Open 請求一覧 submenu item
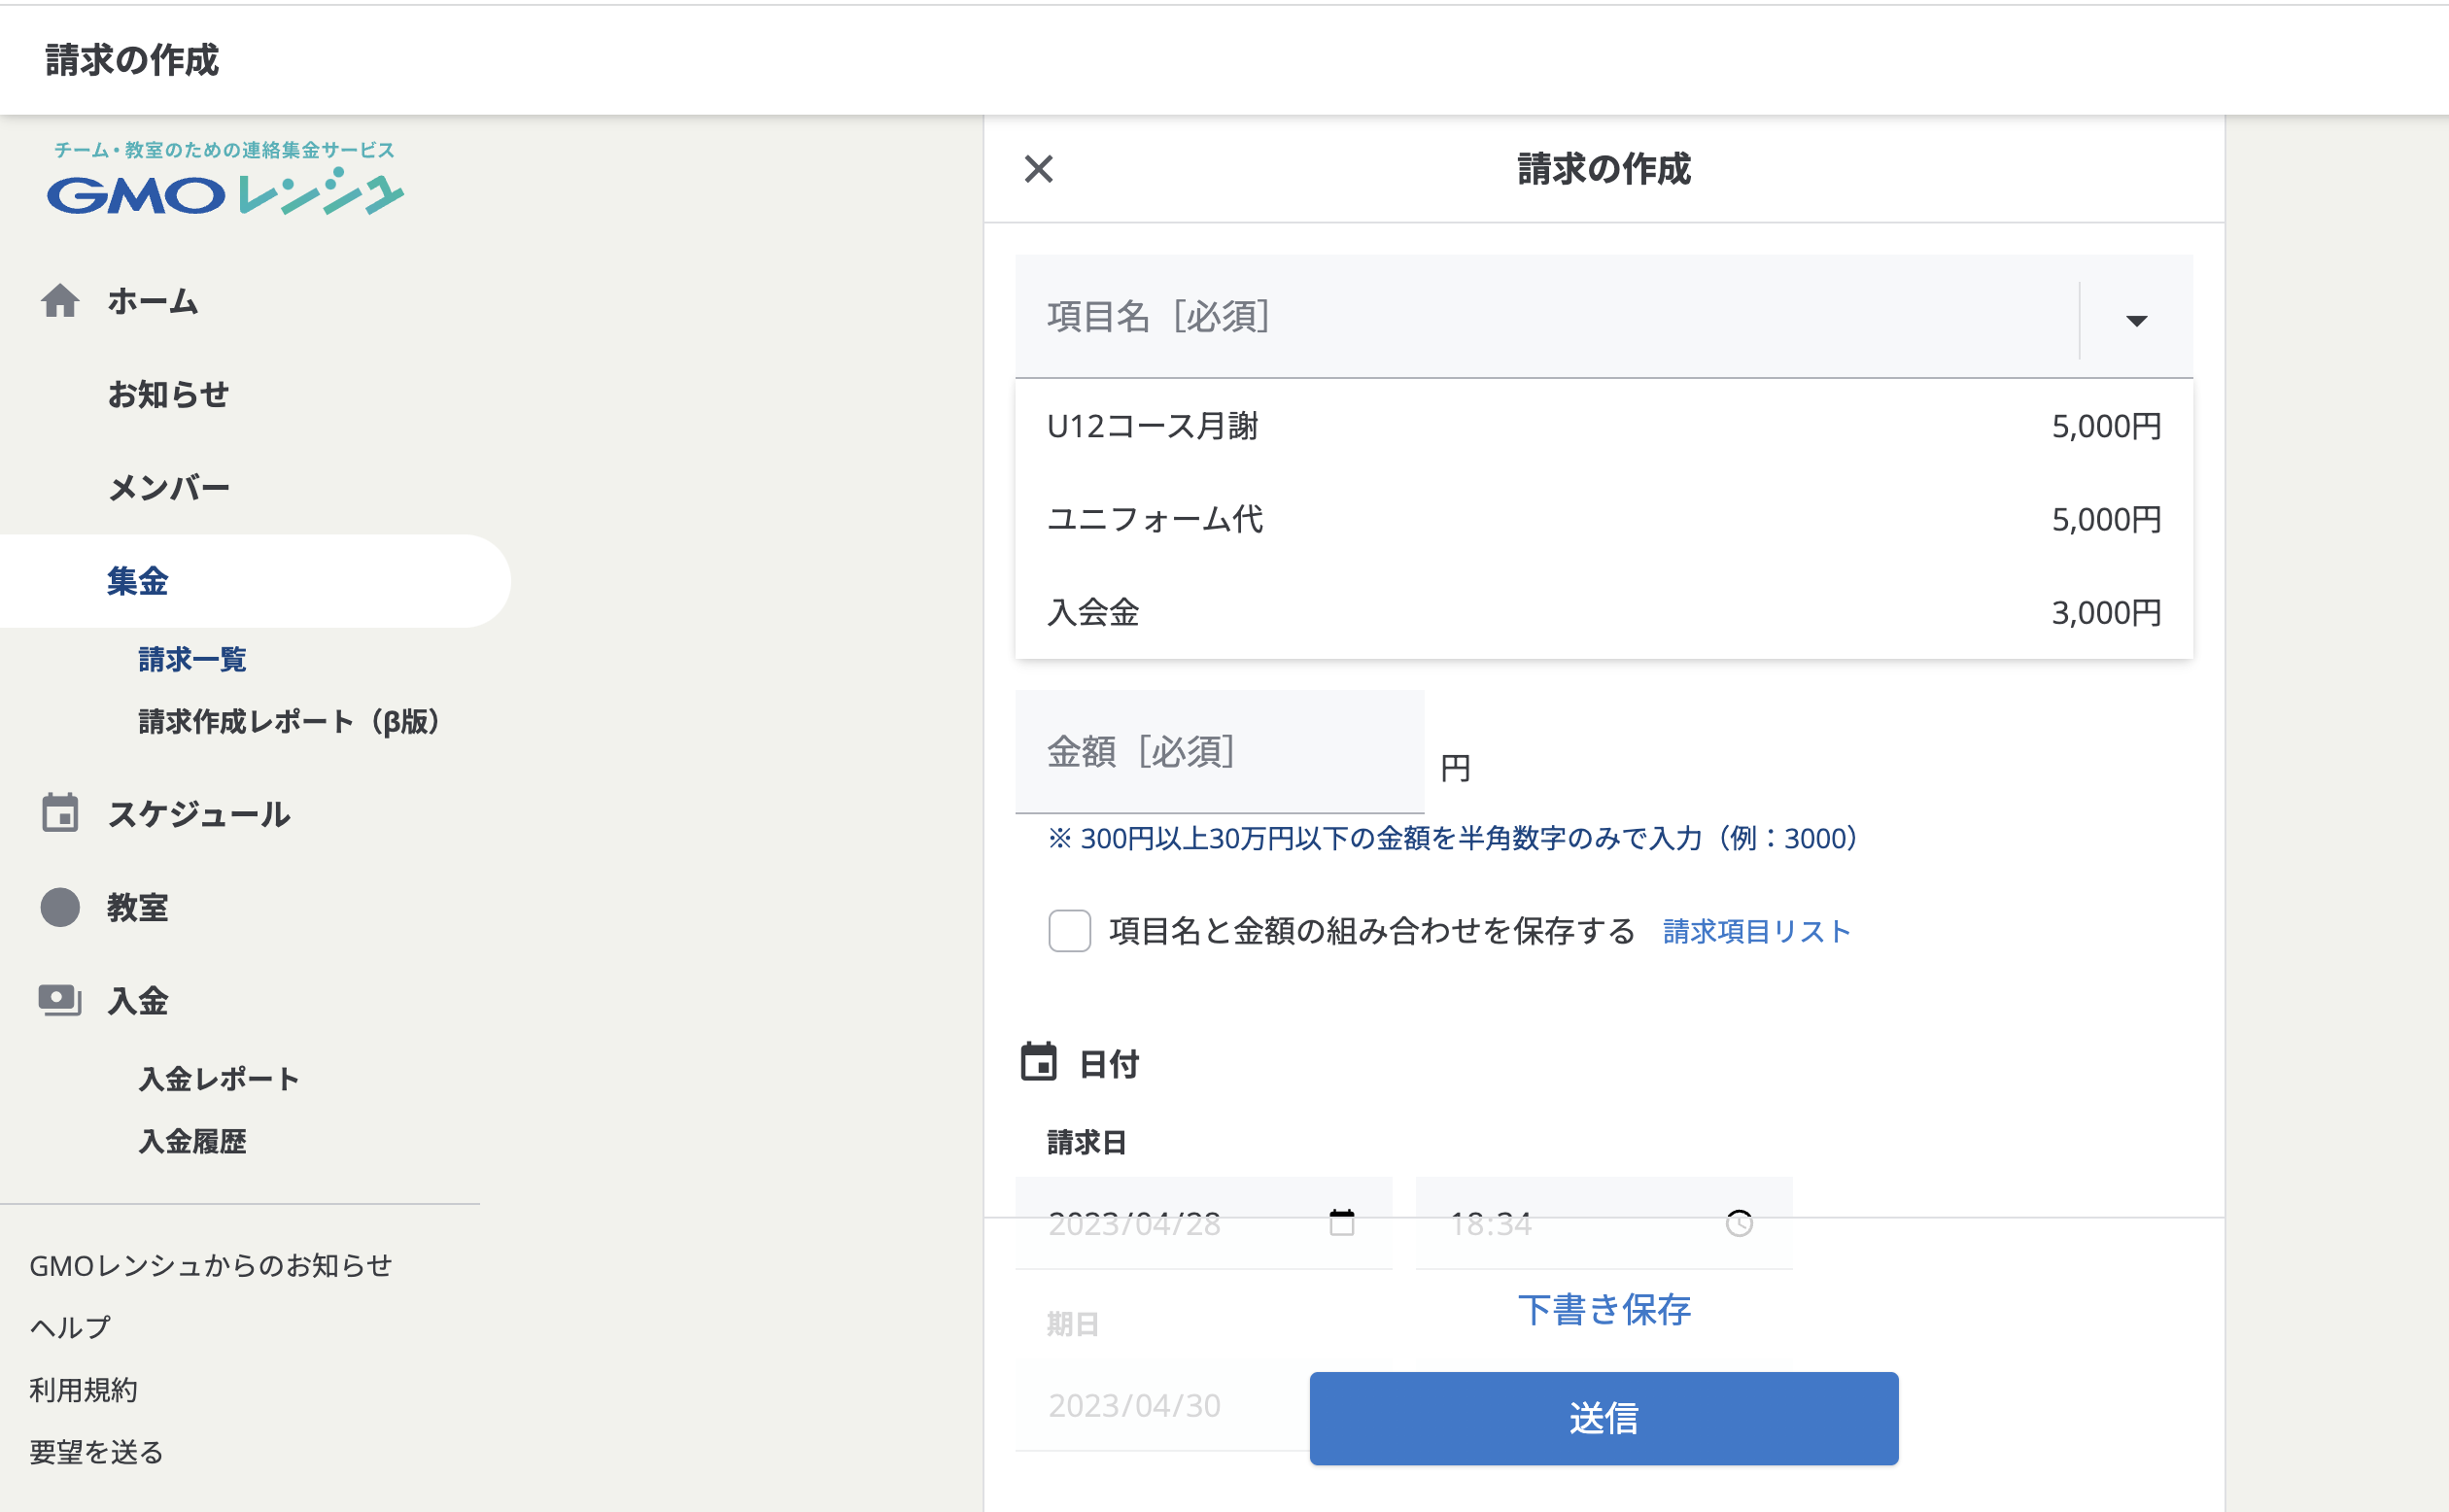 [x=192, y=660]
